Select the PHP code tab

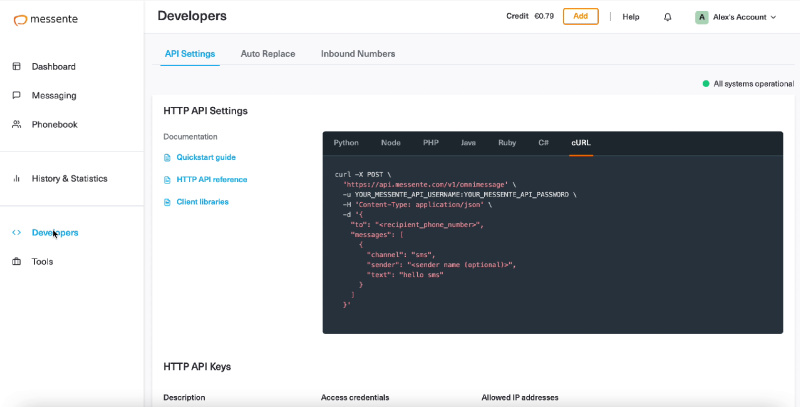431,143
